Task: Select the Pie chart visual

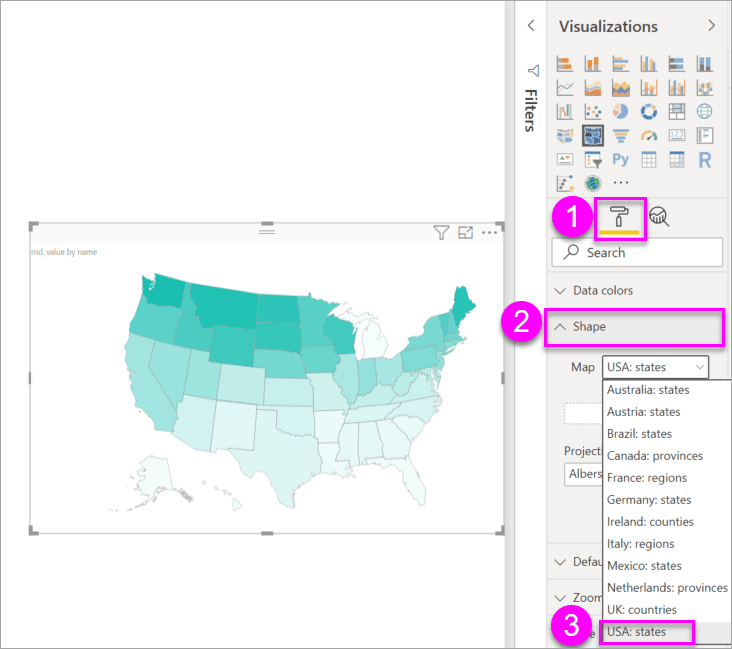Action: tap(621, 111)
